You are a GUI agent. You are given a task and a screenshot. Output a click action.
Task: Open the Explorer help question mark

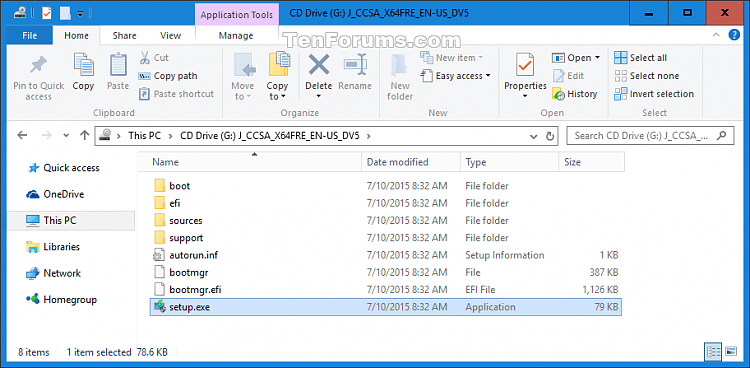(x=734, y=35)
